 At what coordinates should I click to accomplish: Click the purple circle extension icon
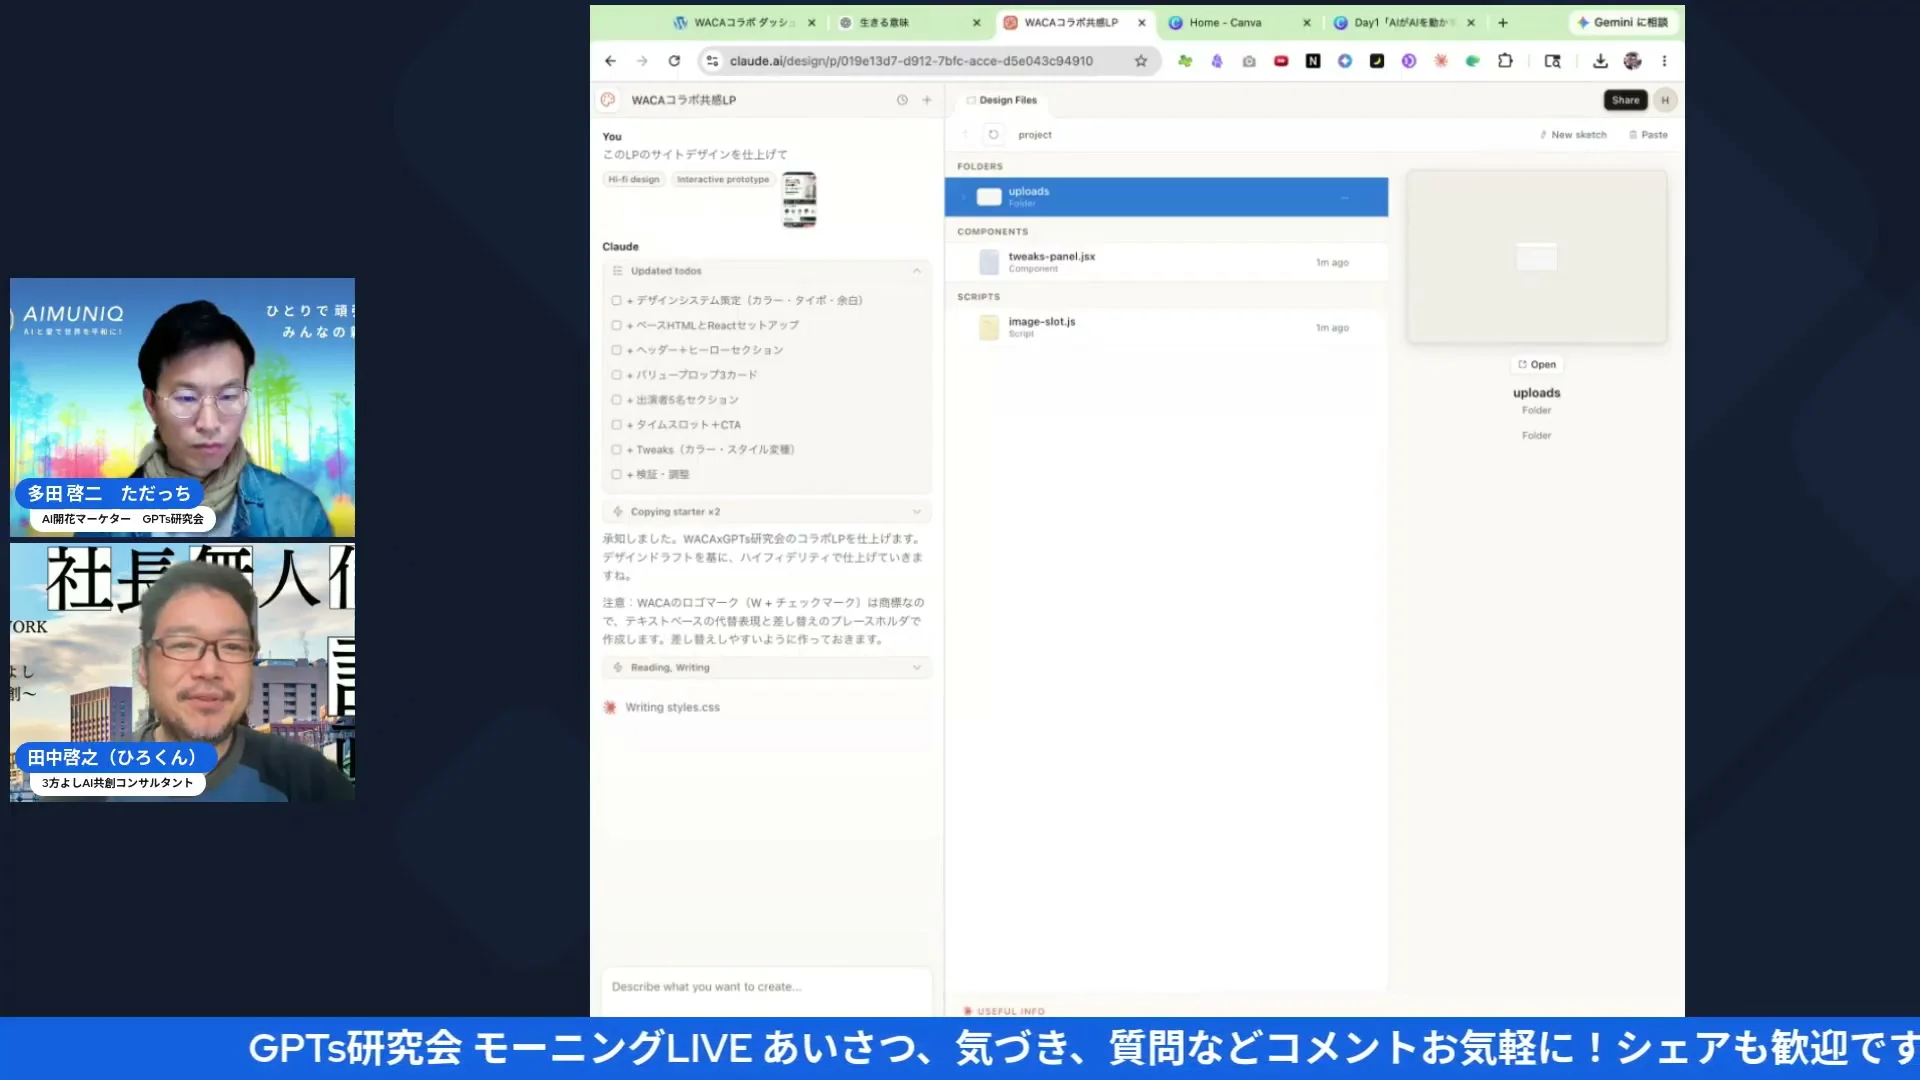pyautogui.click(x=1409, y=61)
